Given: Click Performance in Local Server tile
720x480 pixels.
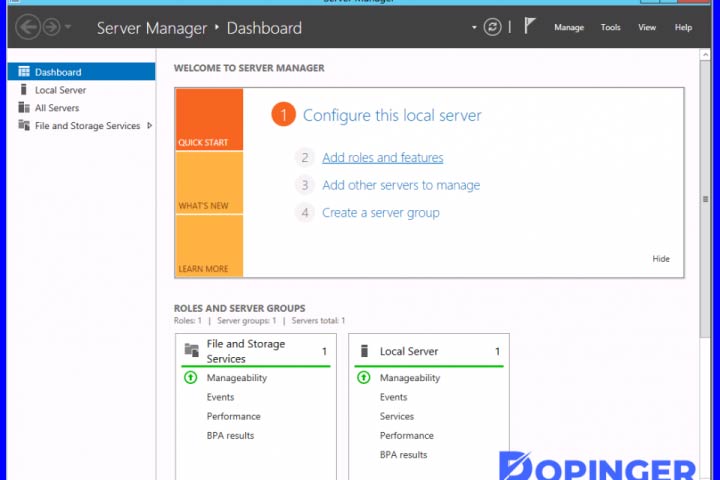Looking at the screenshot, I should [406, 435].
